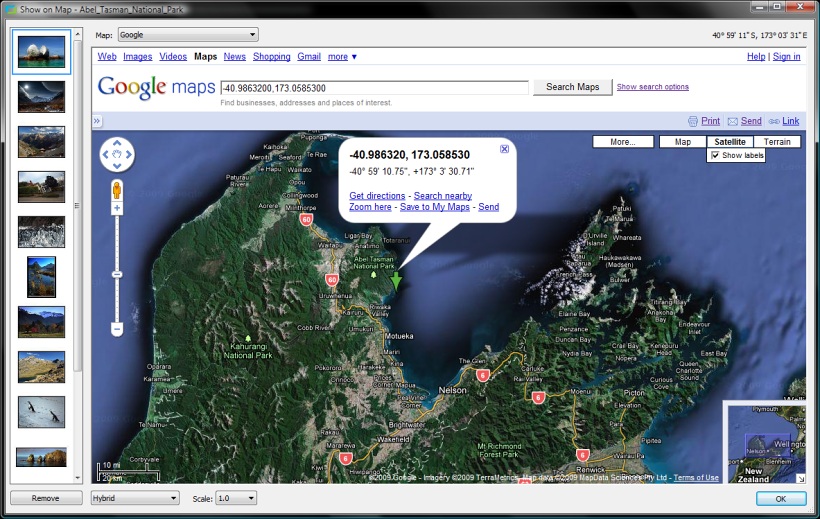
Task: Click the Send link inside the info balloon
Action: 488,207
